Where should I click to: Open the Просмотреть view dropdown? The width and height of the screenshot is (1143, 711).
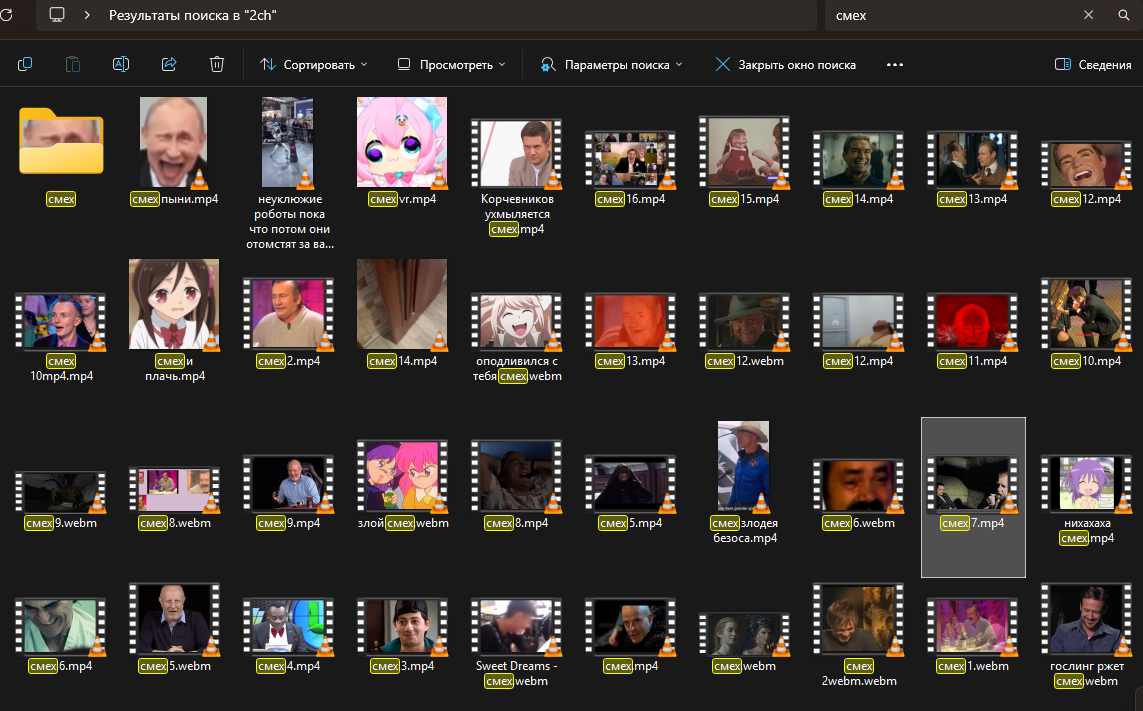pyautogui.click(x=452, y=64)
